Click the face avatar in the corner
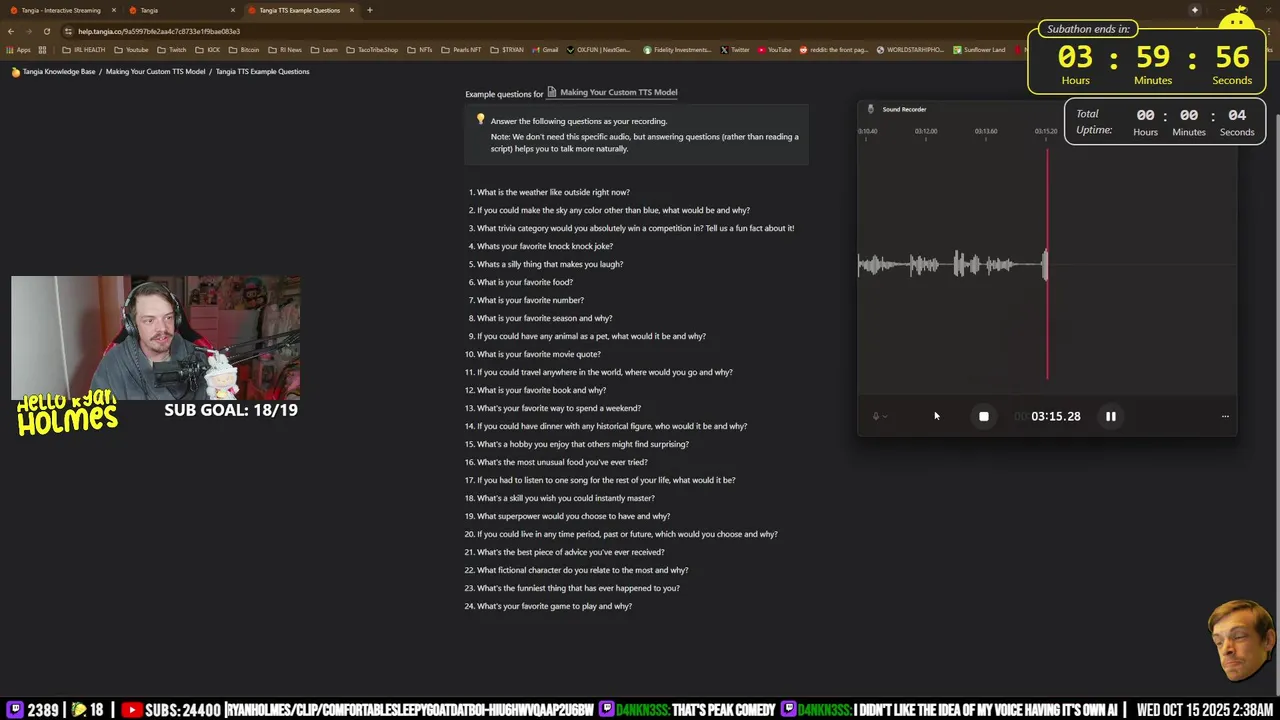The width and height of the screenshot is (1280, 720). pos(1240,640)
